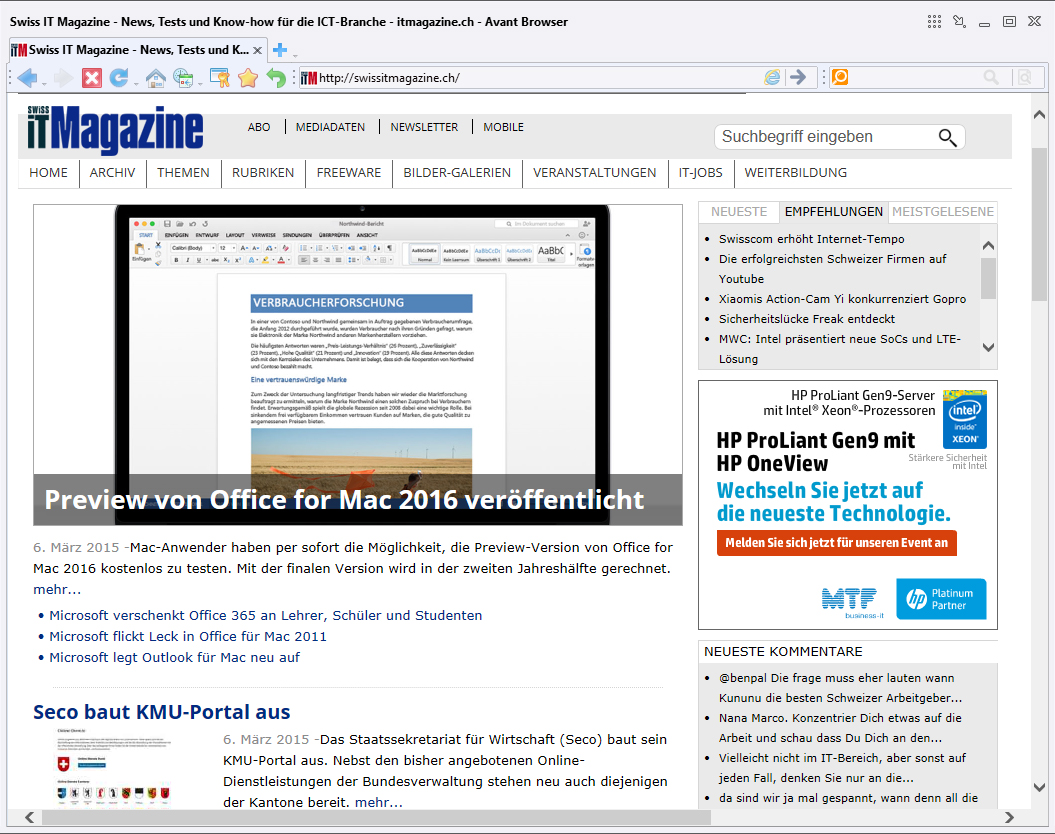Click 'Microsoft legt Outlook für Mac neu auf'
Image resolution: width=1055 pixels, height=834 pixels.
pyautogui.click(x=174, y=657)
